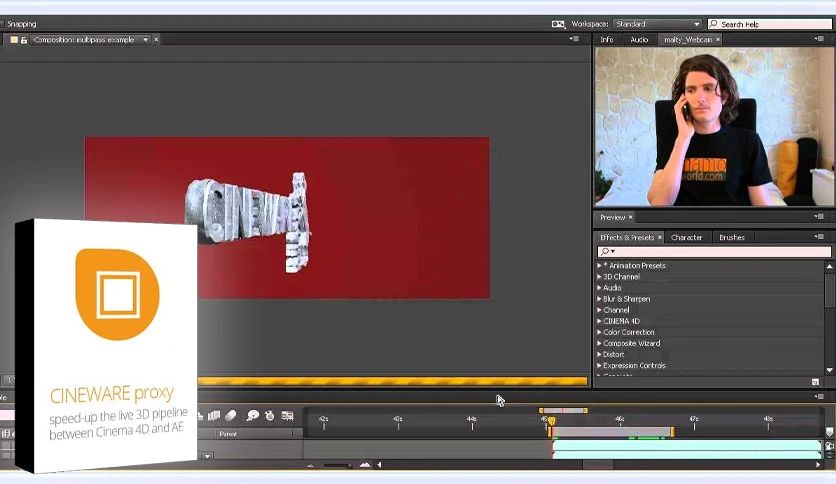Select the upper cyan layer bar

coord(687,445)
